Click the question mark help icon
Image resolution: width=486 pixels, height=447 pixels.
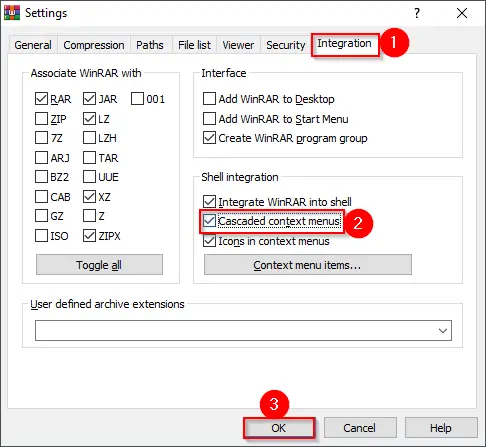point(417,13)
